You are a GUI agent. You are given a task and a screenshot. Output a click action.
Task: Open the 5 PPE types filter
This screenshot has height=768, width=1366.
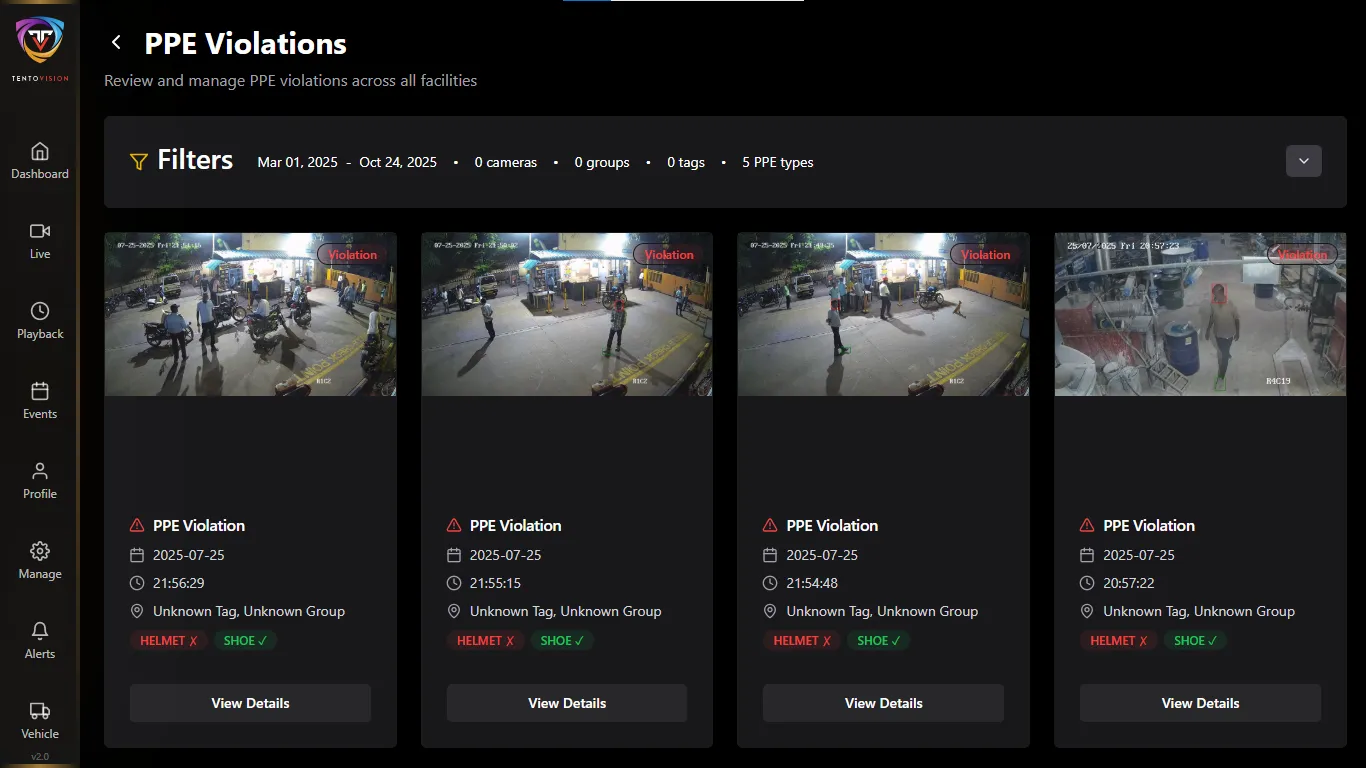(778, 162)
